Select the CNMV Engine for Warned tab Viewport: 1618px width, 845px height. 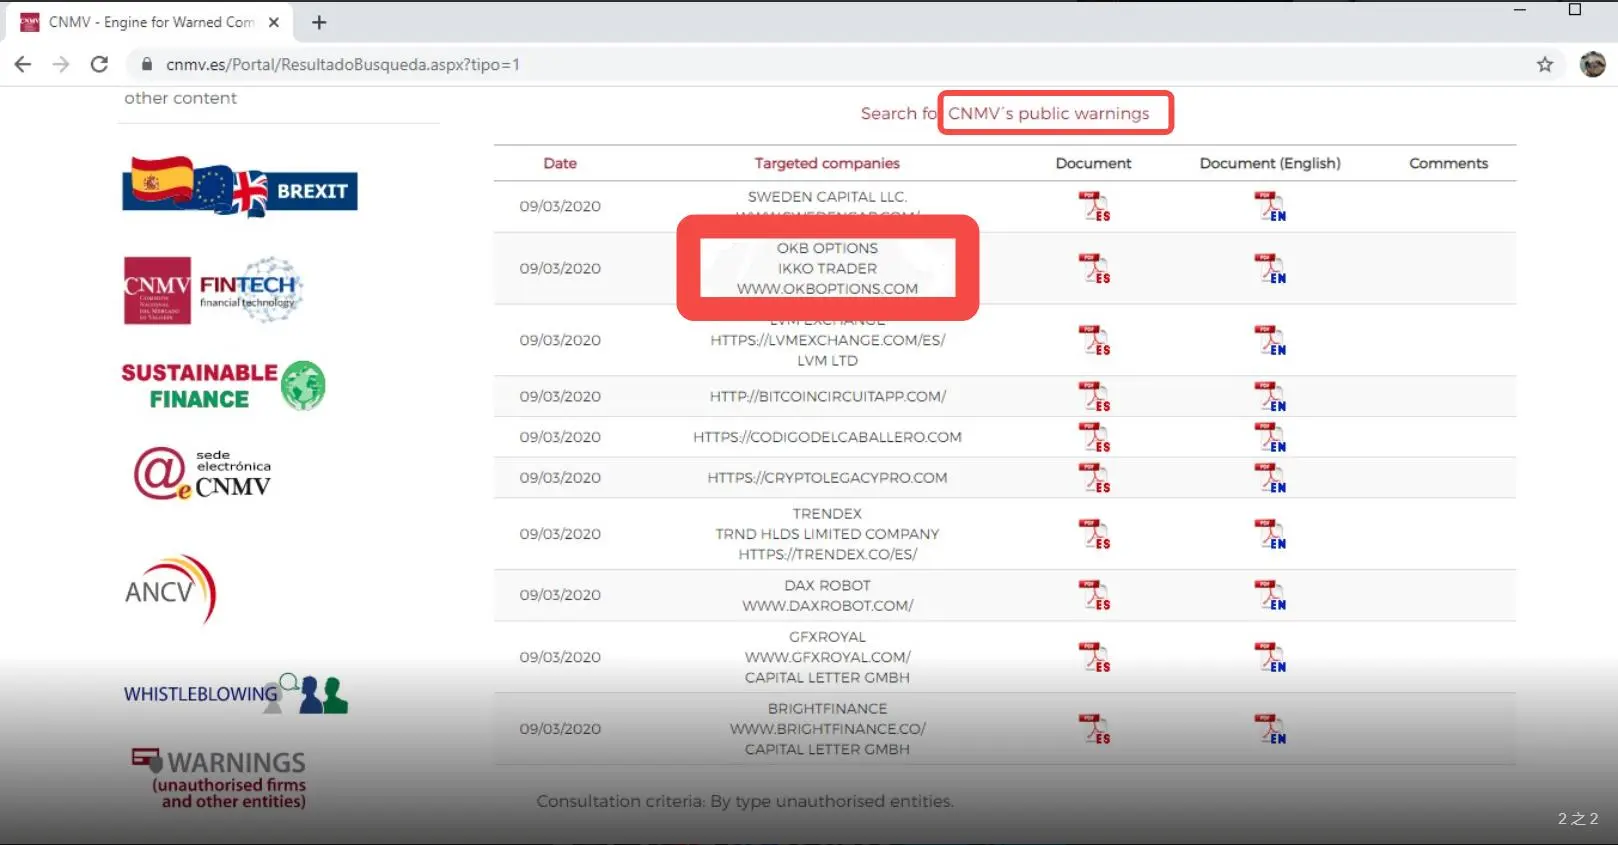click(150, 22)
